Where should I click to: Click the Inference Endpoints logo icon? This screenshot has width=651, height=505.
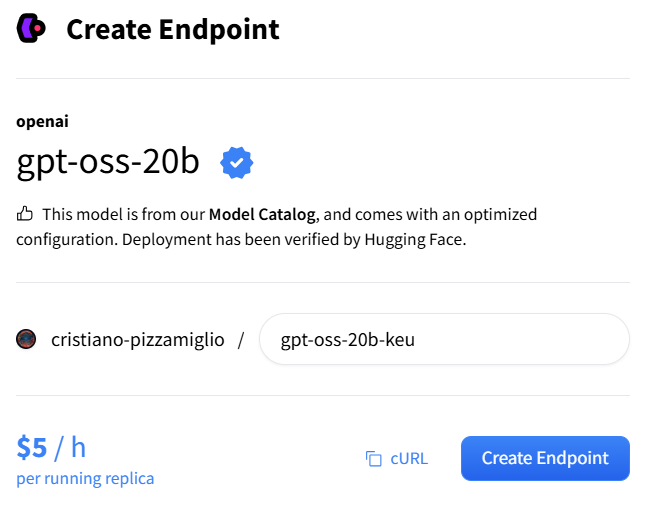[31, 28]
